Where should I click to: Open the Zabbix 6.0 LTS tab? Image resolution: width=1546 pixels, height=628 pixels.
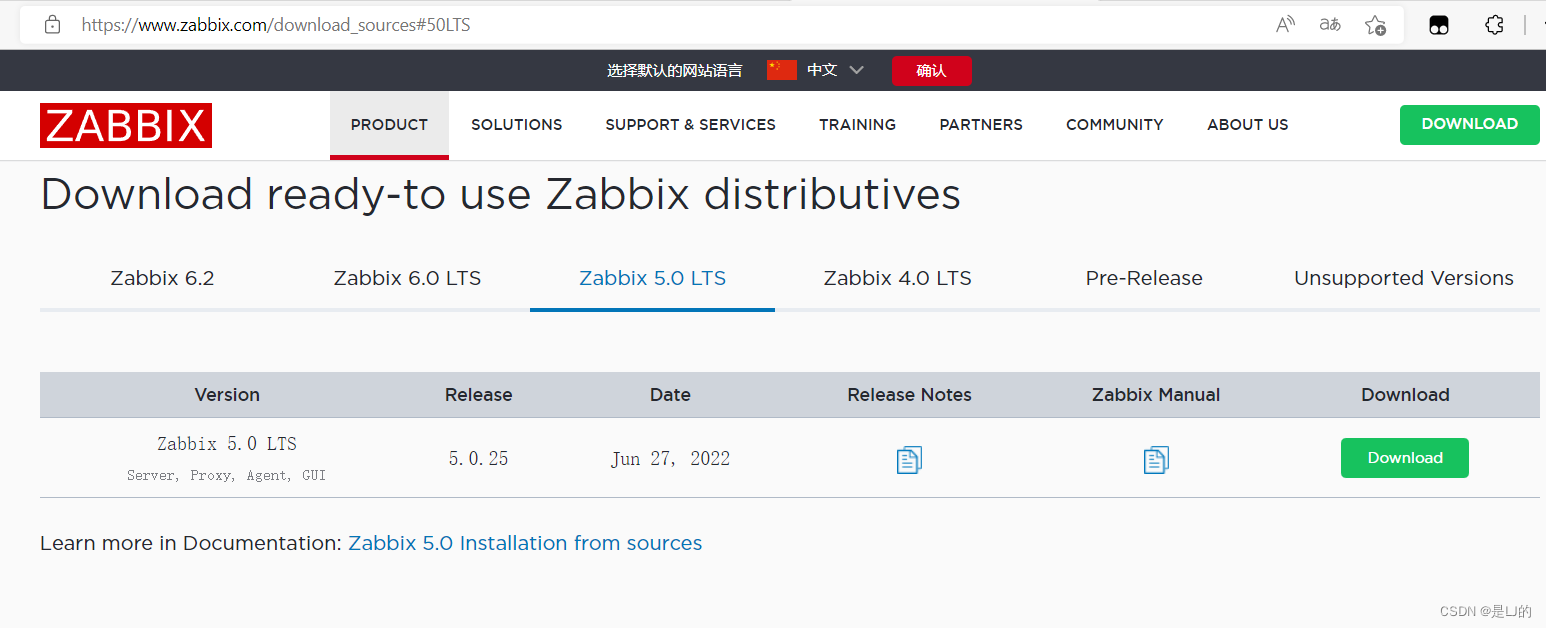point(407,278)
